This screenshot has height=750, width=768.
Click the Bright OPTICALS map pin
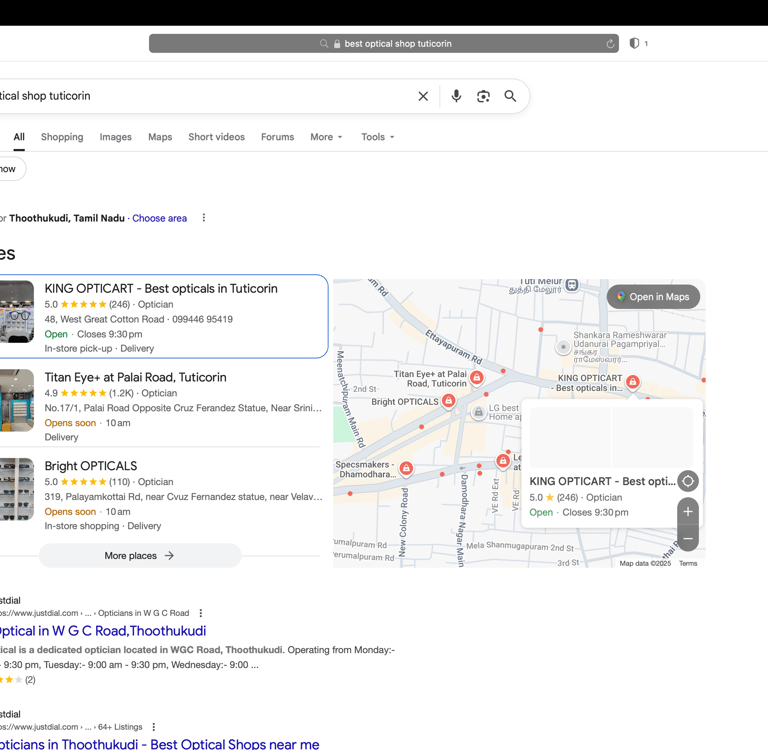pyautogui.click(x=448, y=400)
